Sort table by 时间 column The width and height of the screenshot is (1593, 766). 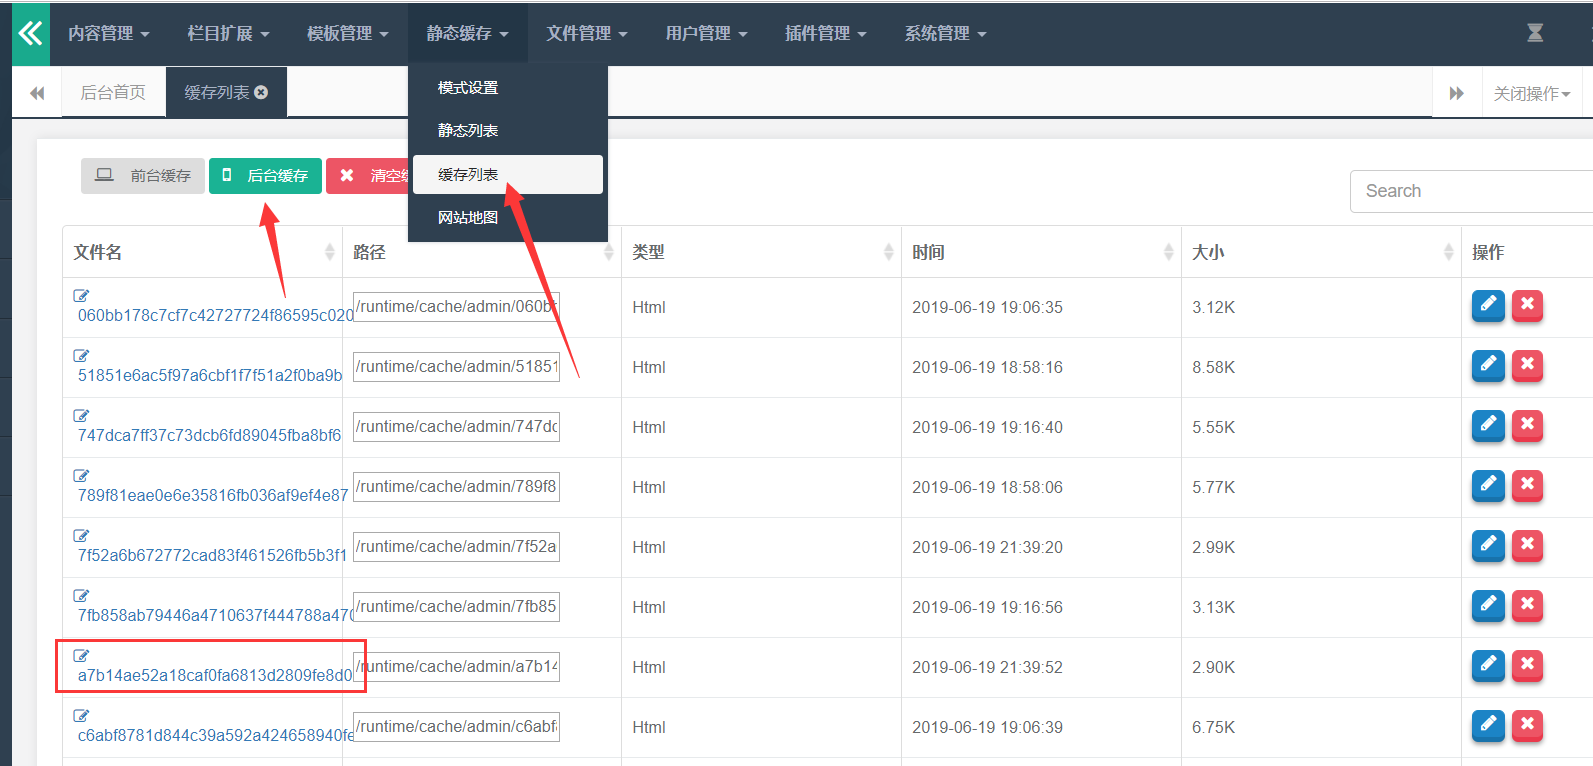coord(1041,252)
